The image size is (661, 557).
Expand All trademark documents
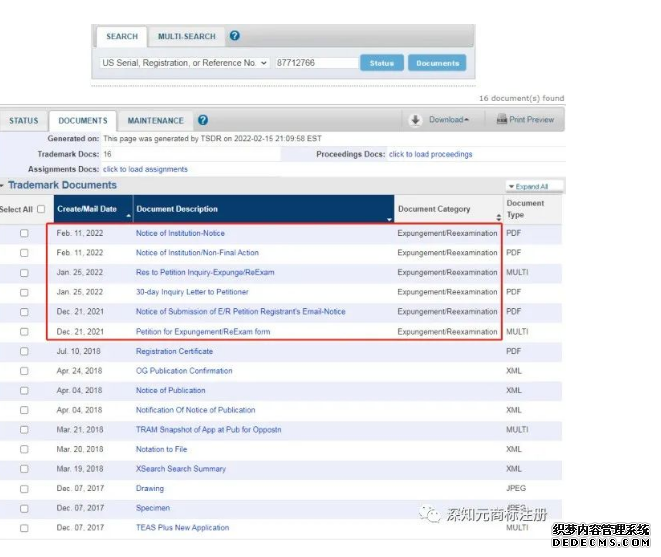534,186
